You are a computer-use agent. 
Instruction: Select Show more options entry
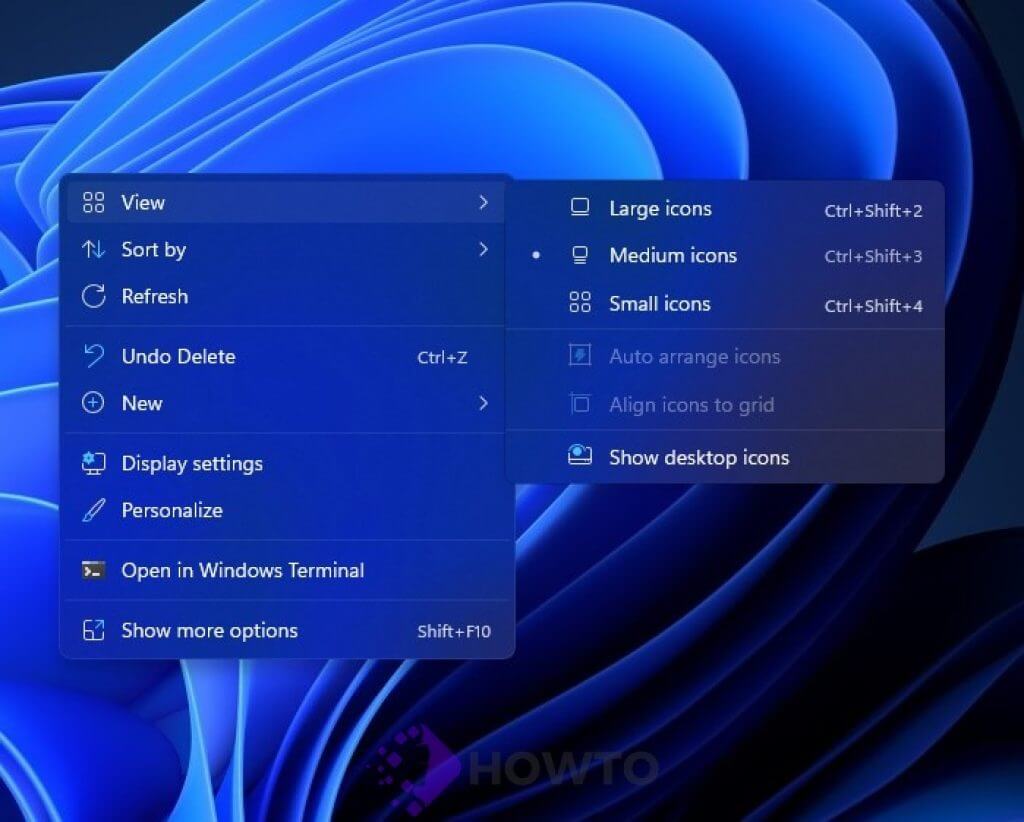coord(286,630)
